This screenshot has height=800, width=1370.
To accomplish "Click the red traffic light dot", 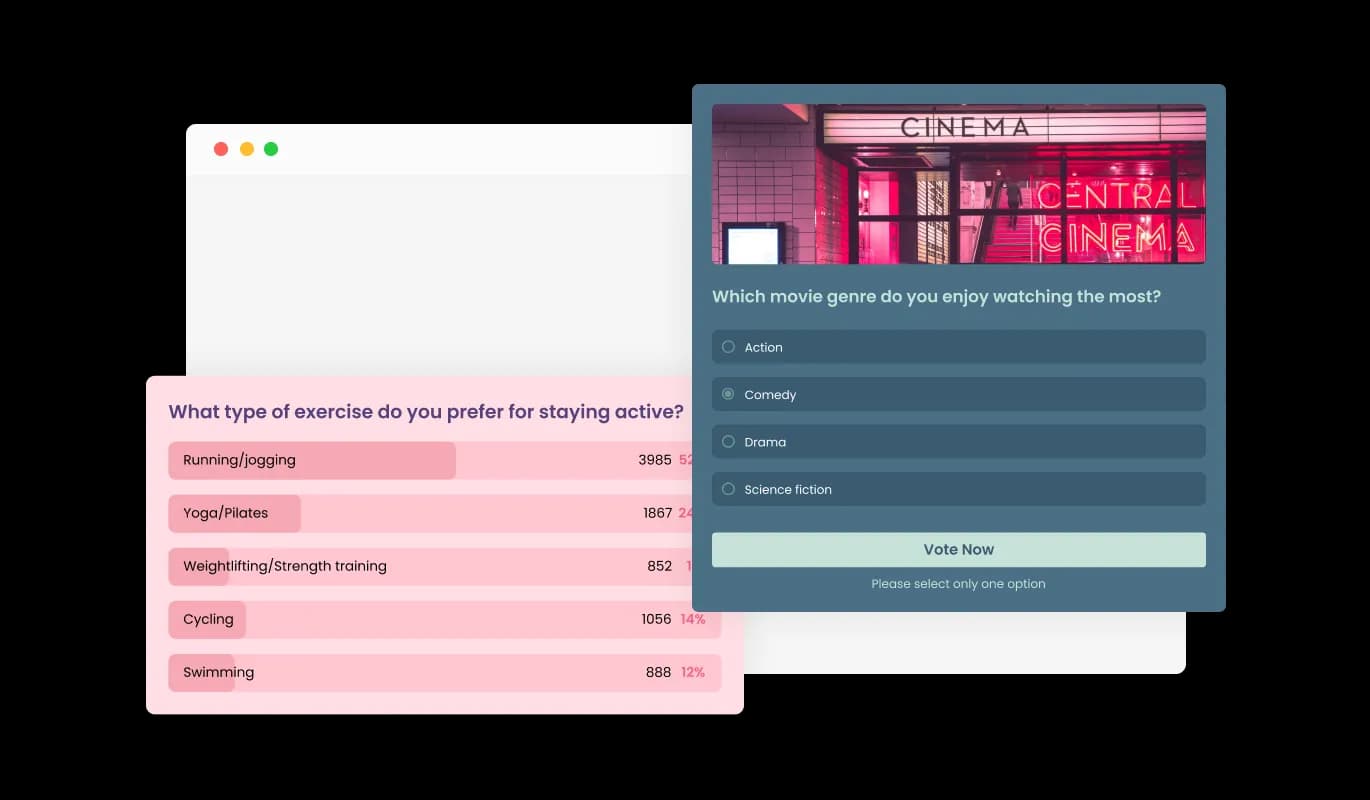I will point(221,148).
